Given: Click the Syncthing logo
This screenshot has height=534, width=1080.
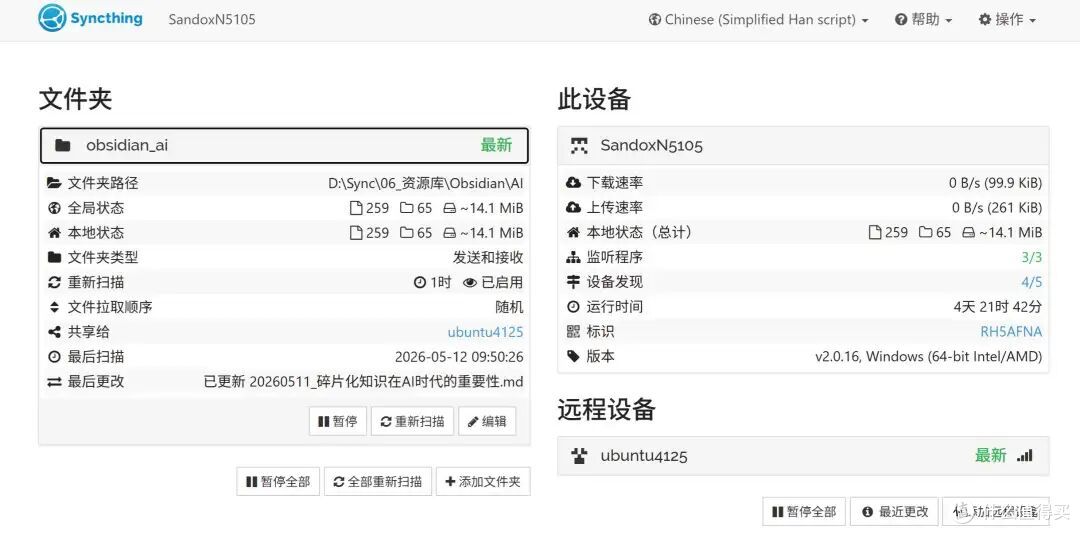Looking at the screenshot, I should point(90,19).
